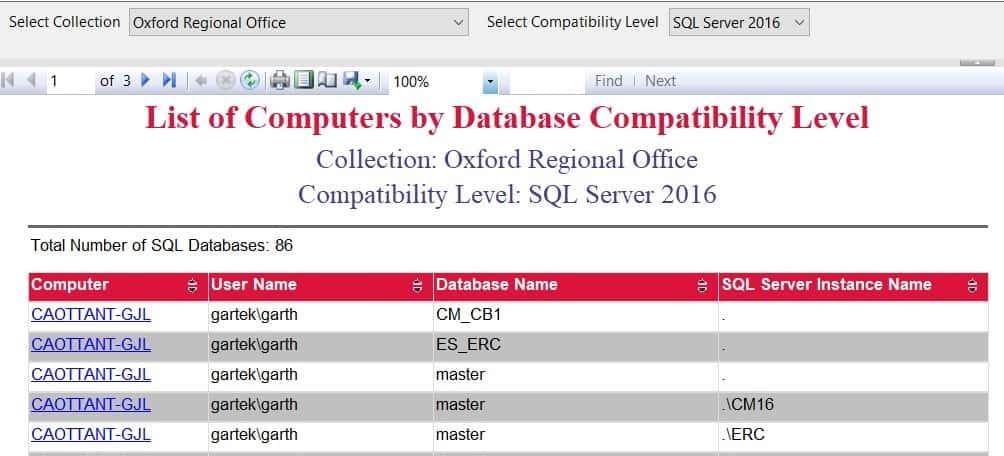Open CAOTTANT-GJL link in .\CM16 row

point(91,405)
